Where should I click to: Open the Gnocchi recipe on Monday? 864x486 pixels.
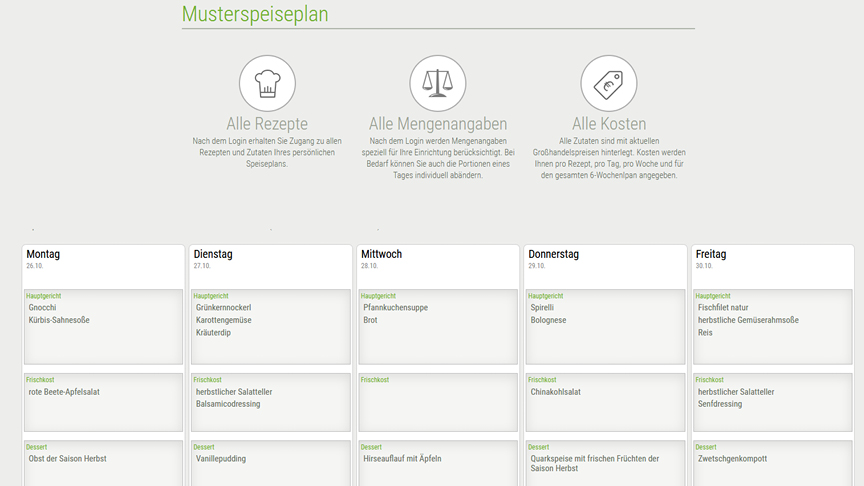(x=43, y=307)
